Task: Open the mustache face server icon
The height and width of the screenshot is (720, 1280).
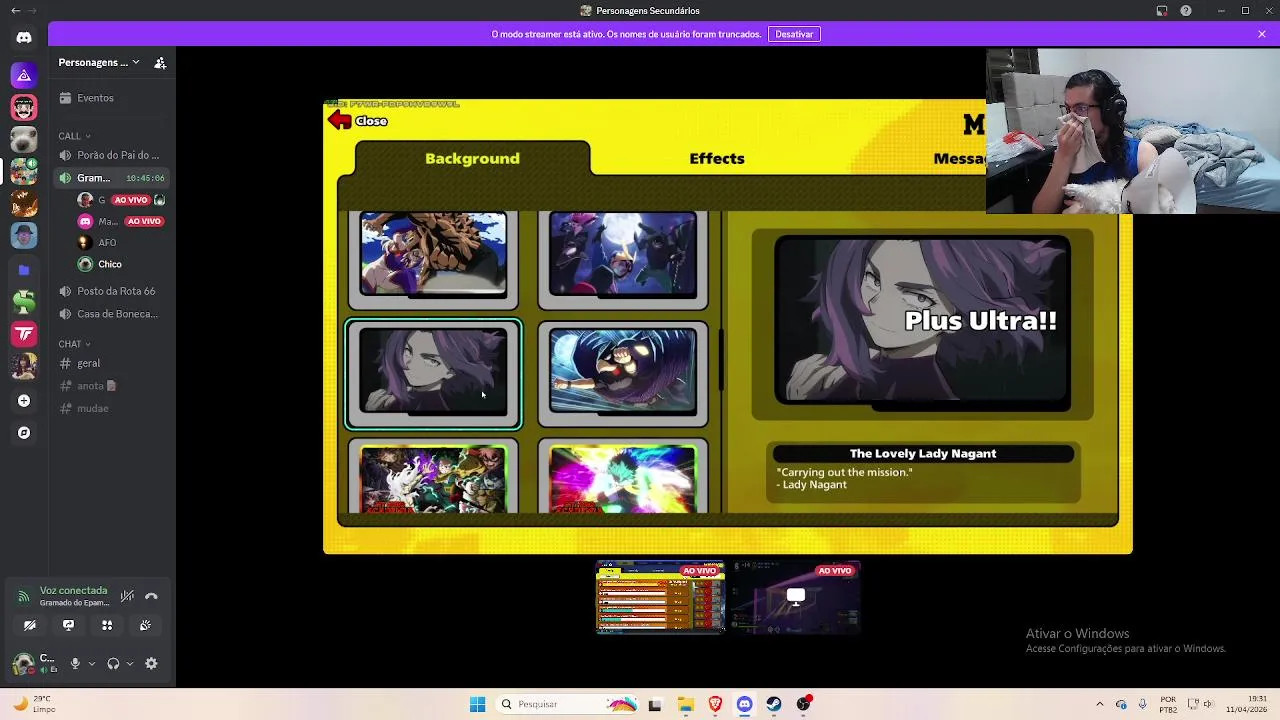Action: pyautogui.click(x=24, y=107)
